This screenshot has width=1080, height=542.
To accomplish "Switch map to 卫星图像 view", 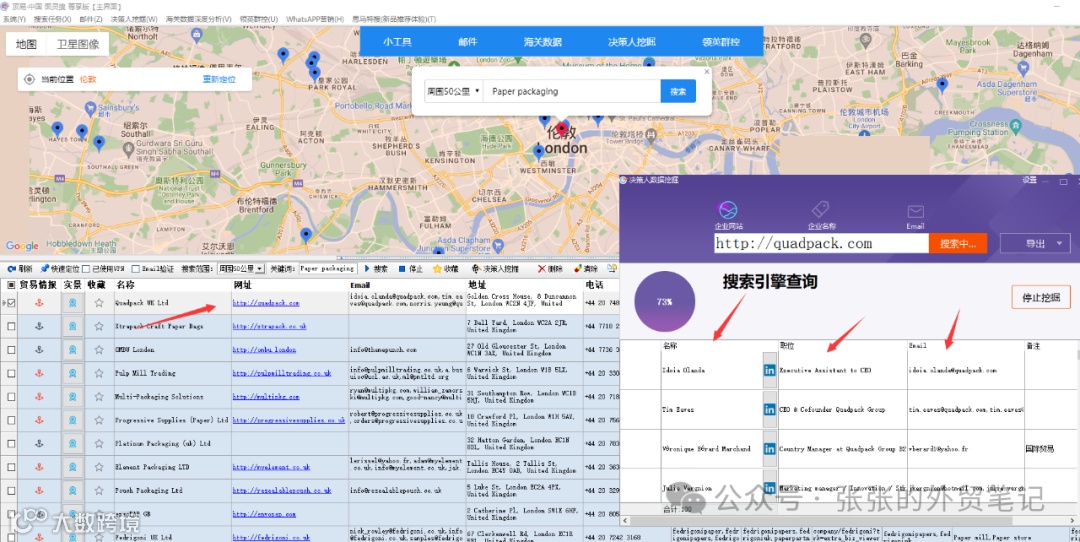I will click(78, 44).
